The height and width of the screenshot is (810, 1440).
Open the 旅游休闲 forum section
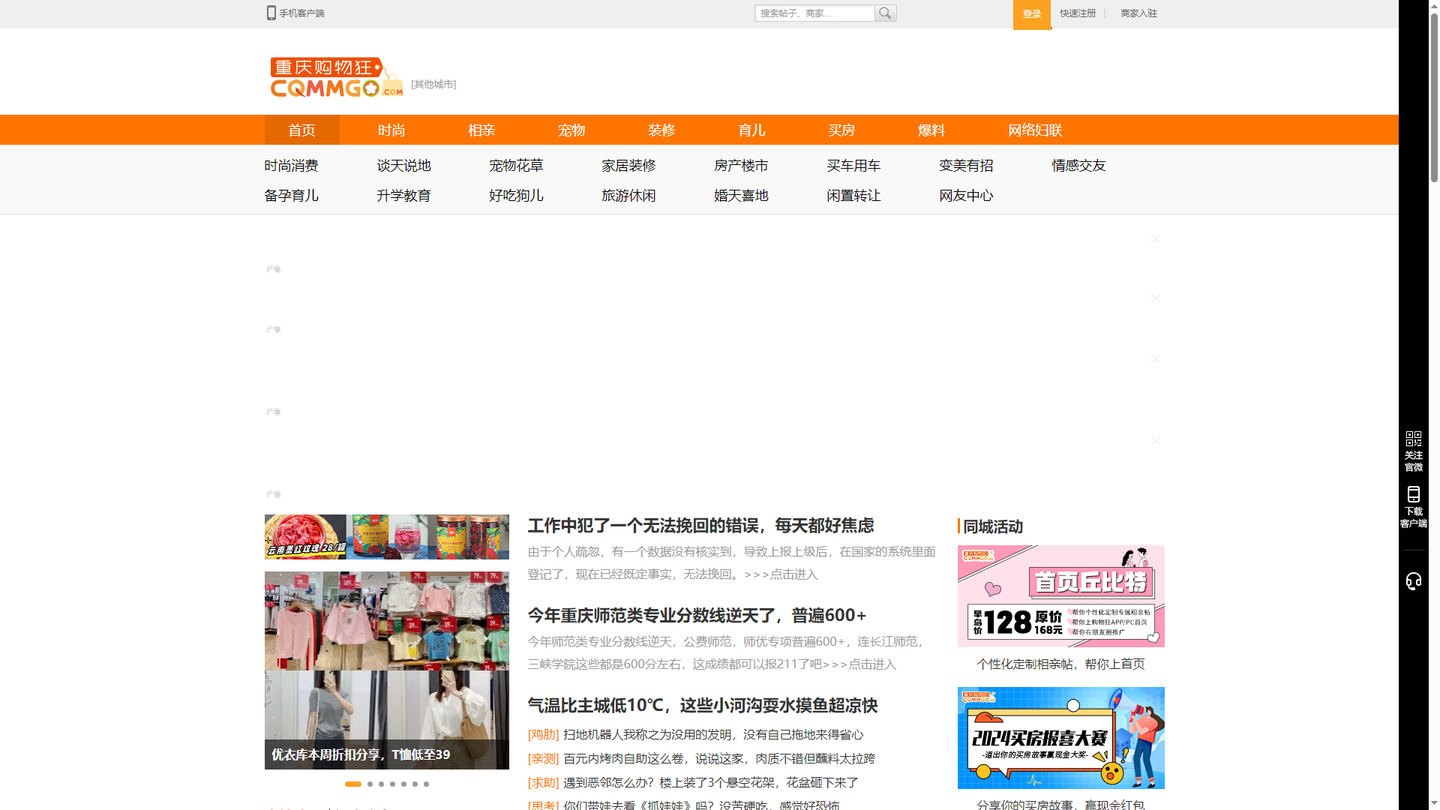pyautogui.click(x=629, y=196)
